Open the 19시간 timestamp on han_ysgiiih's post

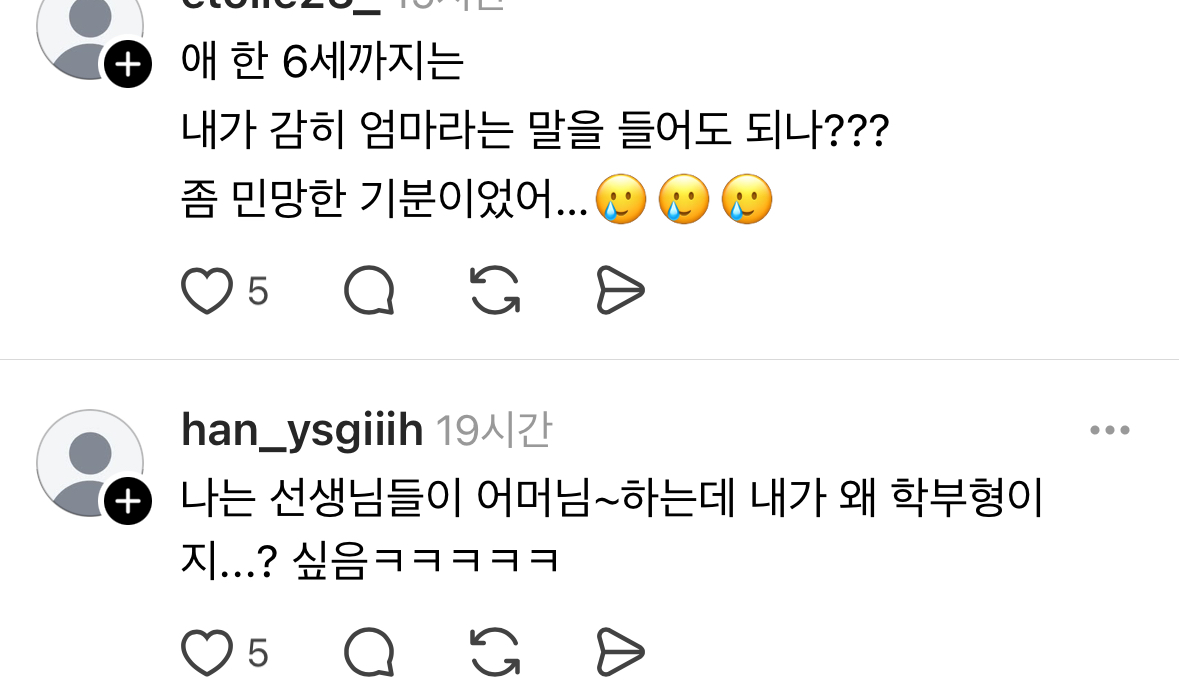(x=494, y=430)
